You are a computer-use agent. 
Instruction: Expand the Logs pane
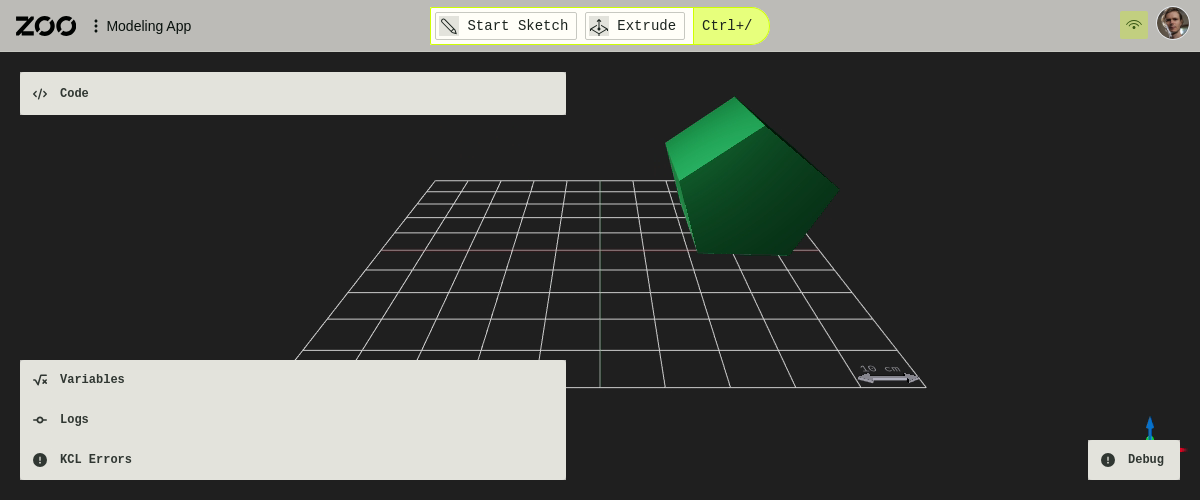[x=293, y=420]
